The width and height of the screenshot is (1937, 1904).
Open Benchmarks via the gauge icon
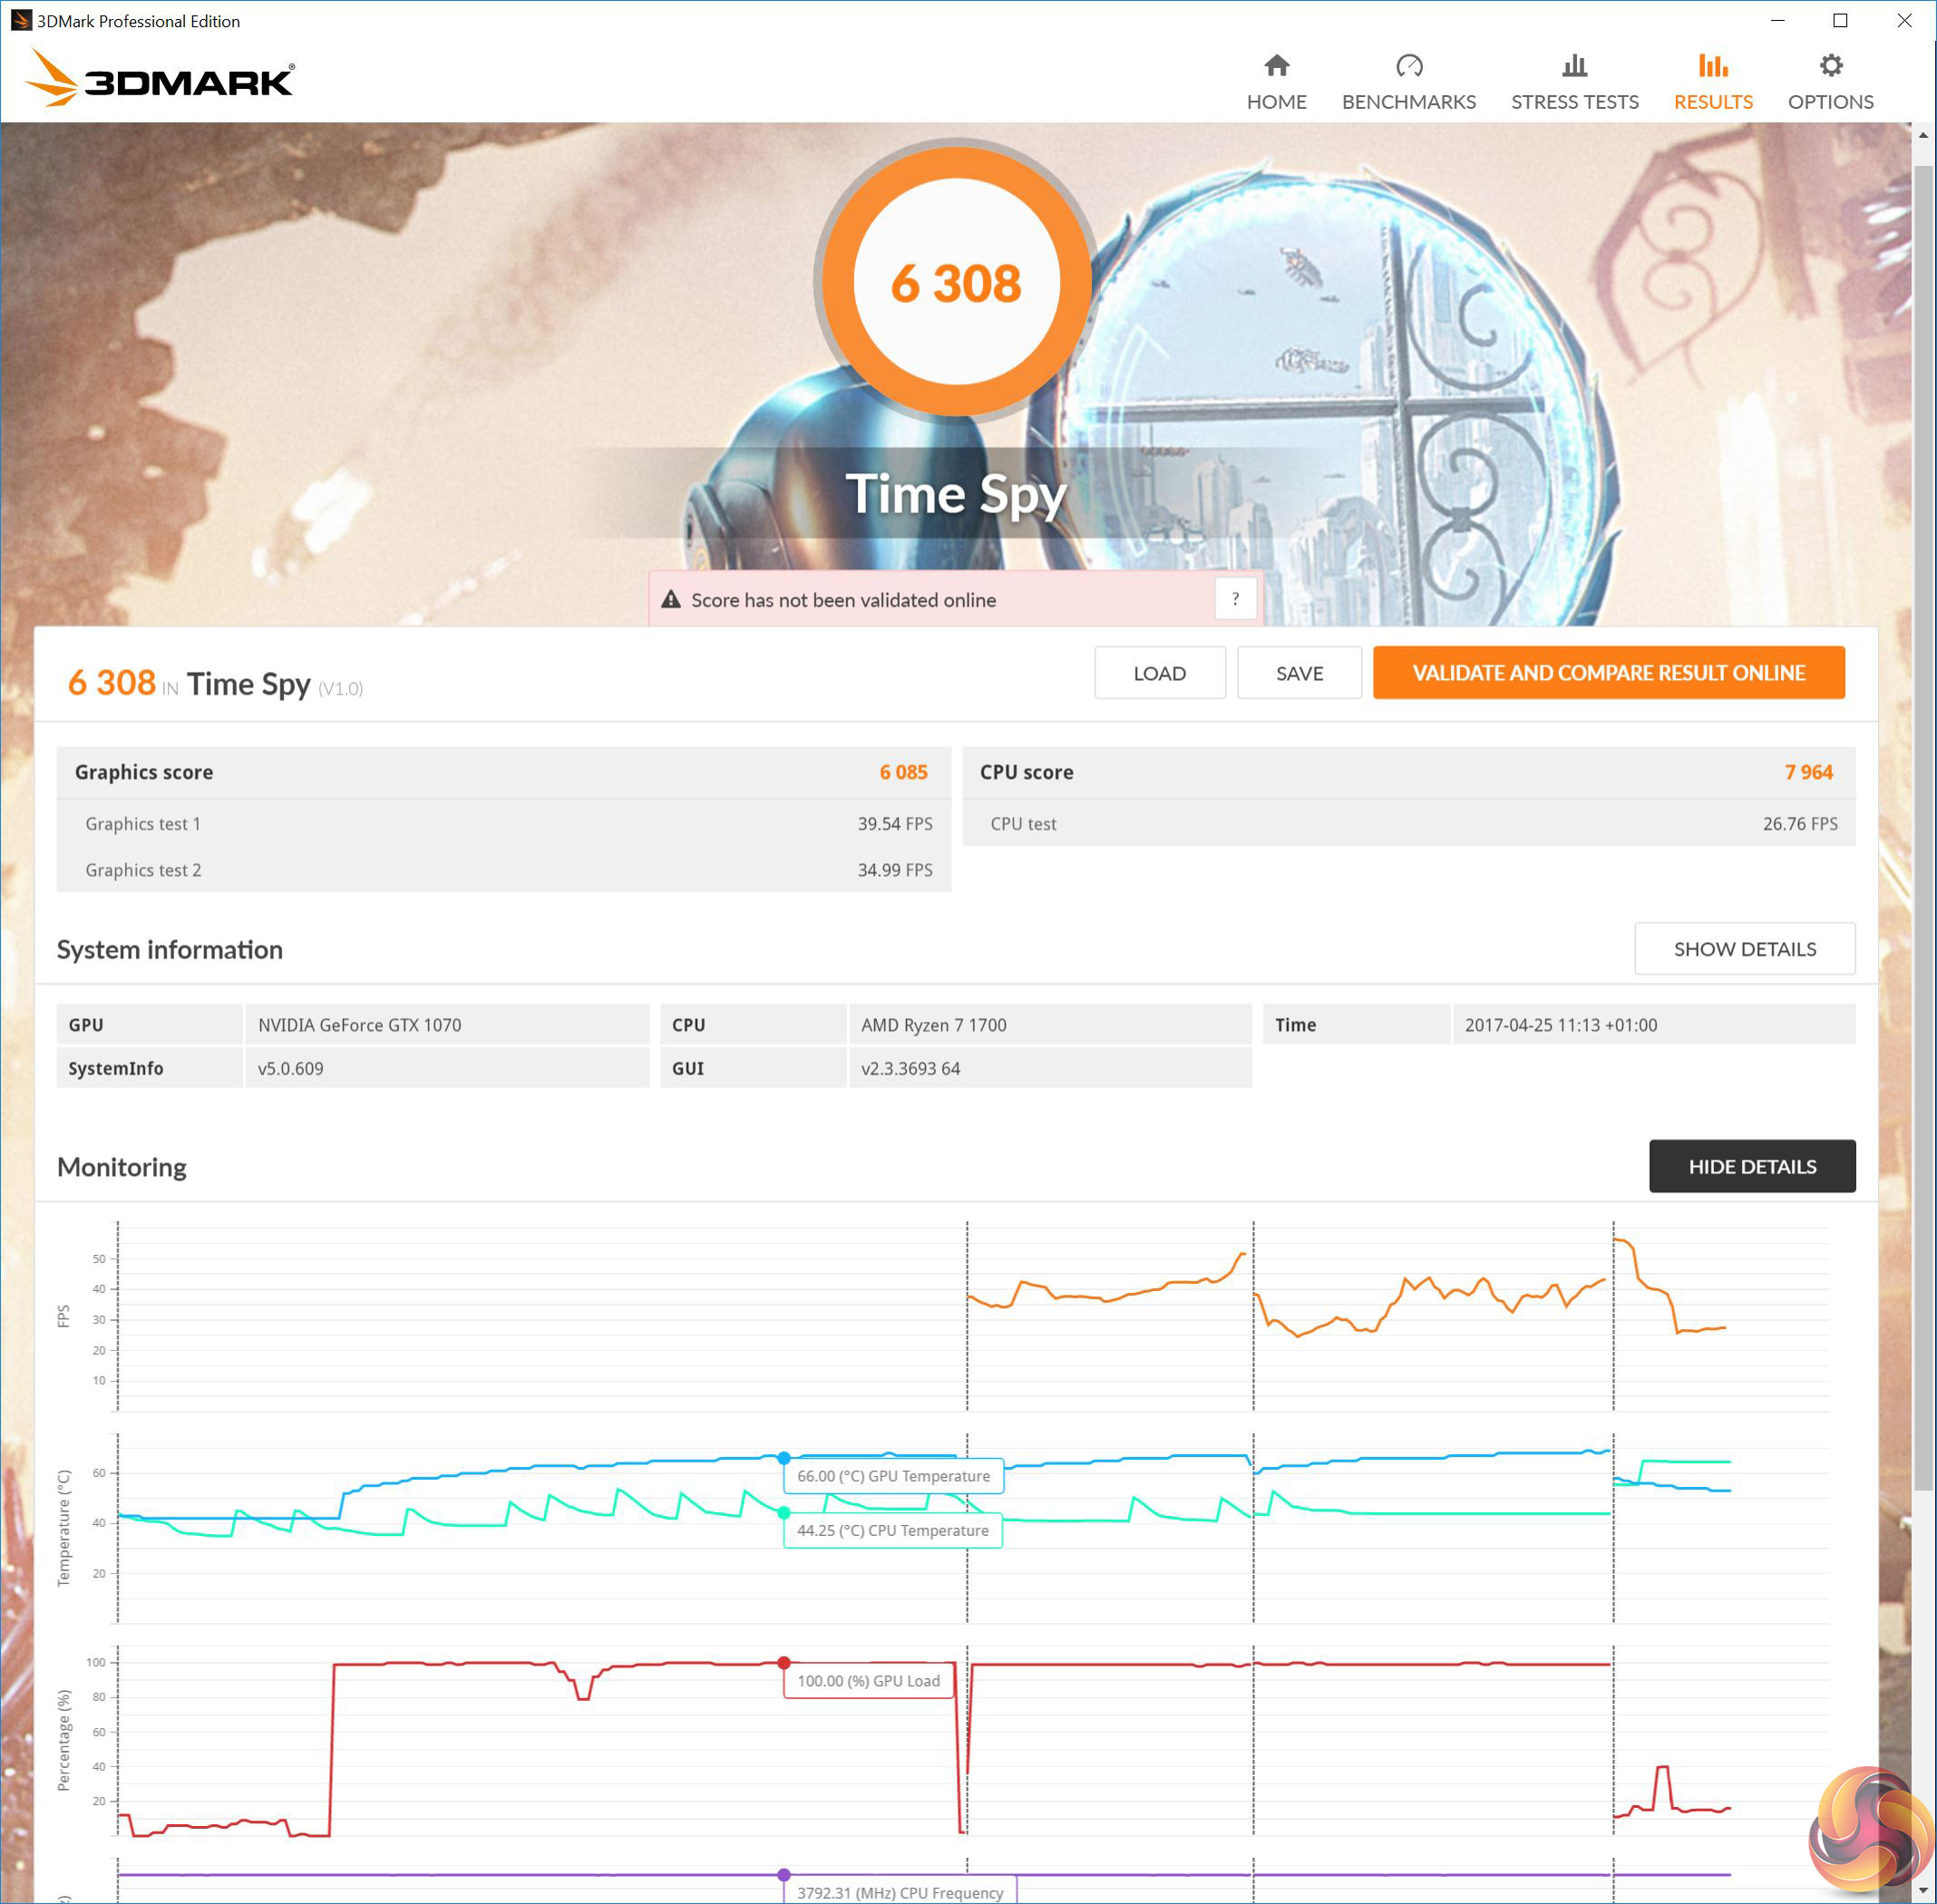[1408, 66]
